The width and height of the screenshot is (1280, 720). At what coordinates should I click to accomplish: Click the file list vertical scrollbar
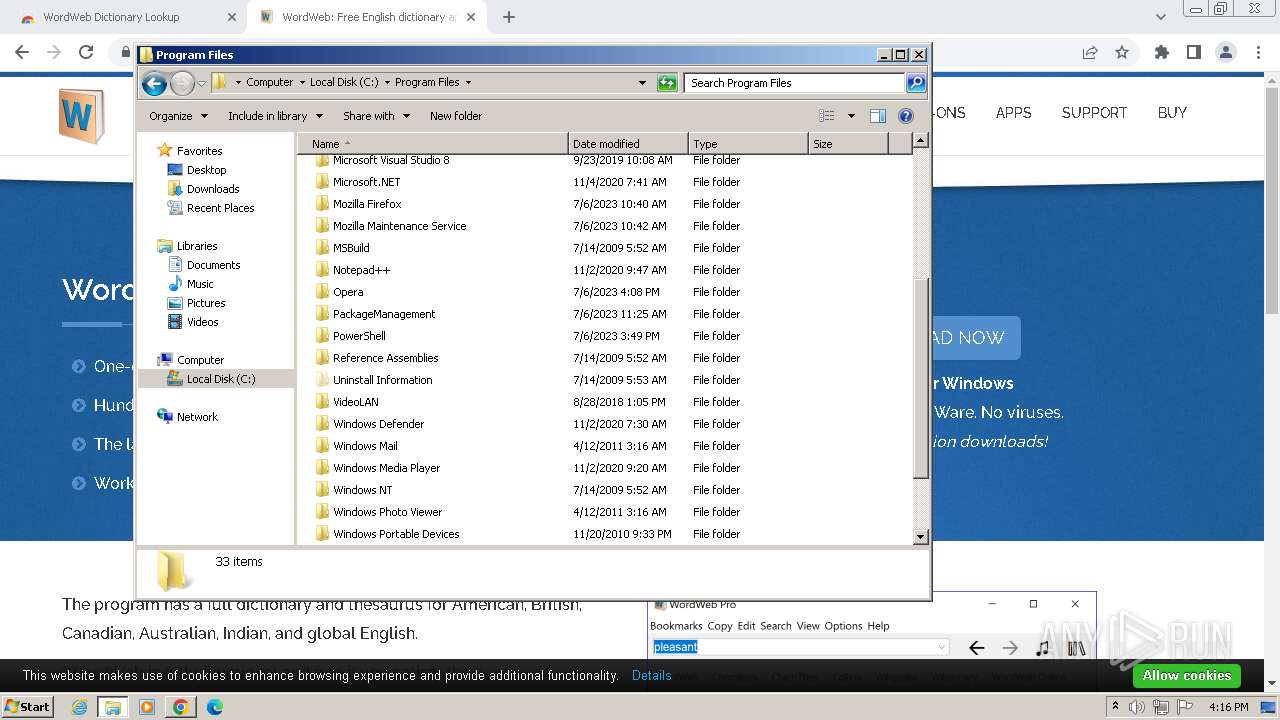point(921,378)
